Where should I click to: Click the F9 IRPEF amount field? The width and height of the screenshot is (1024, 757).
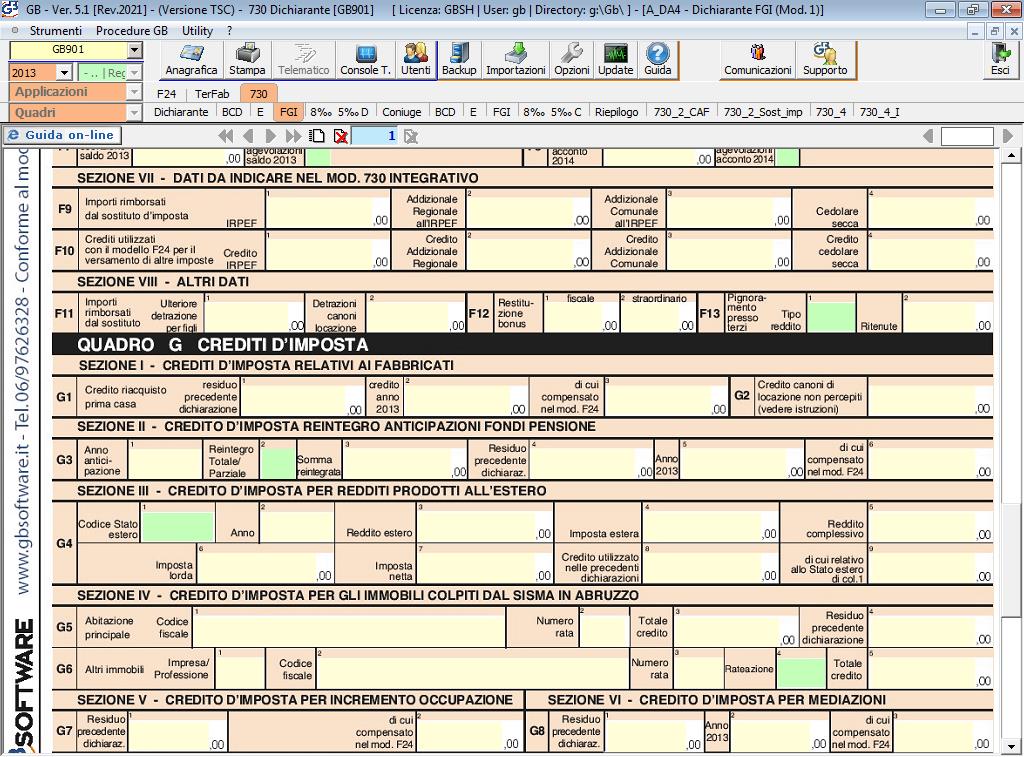[x=328, y=209]
